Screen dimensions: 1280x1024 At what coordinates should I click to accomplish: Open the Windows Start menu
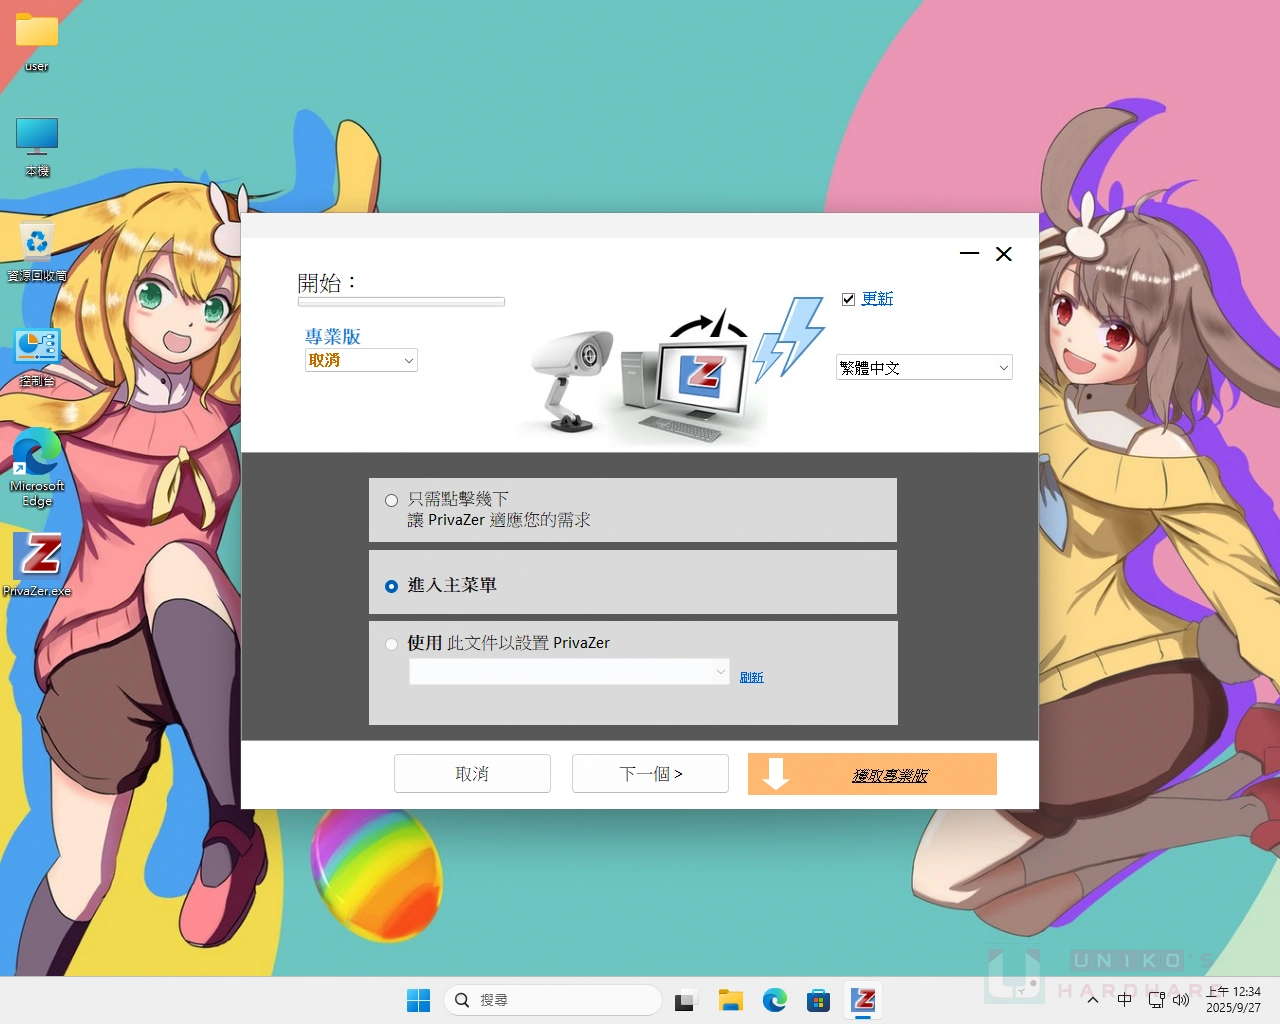point(418,1000)
